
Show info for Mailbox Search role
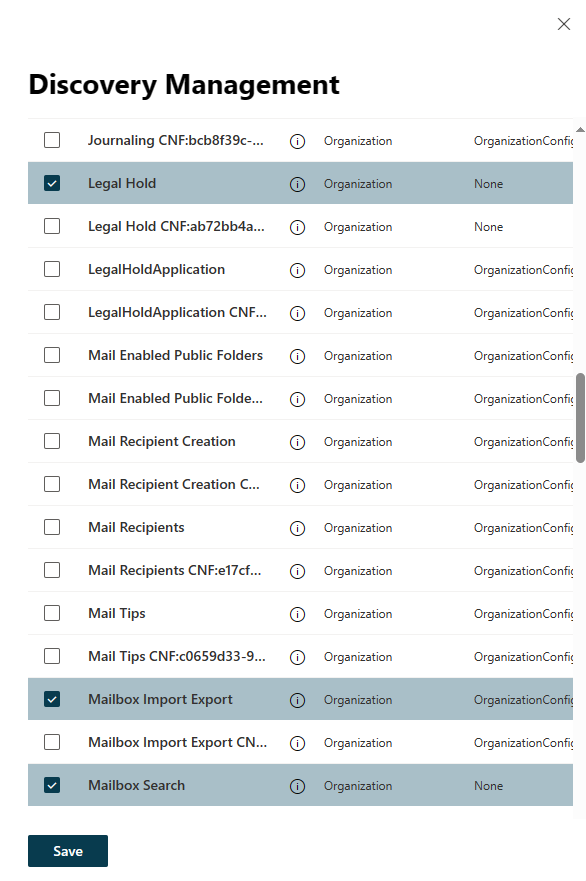pos(297,786)
